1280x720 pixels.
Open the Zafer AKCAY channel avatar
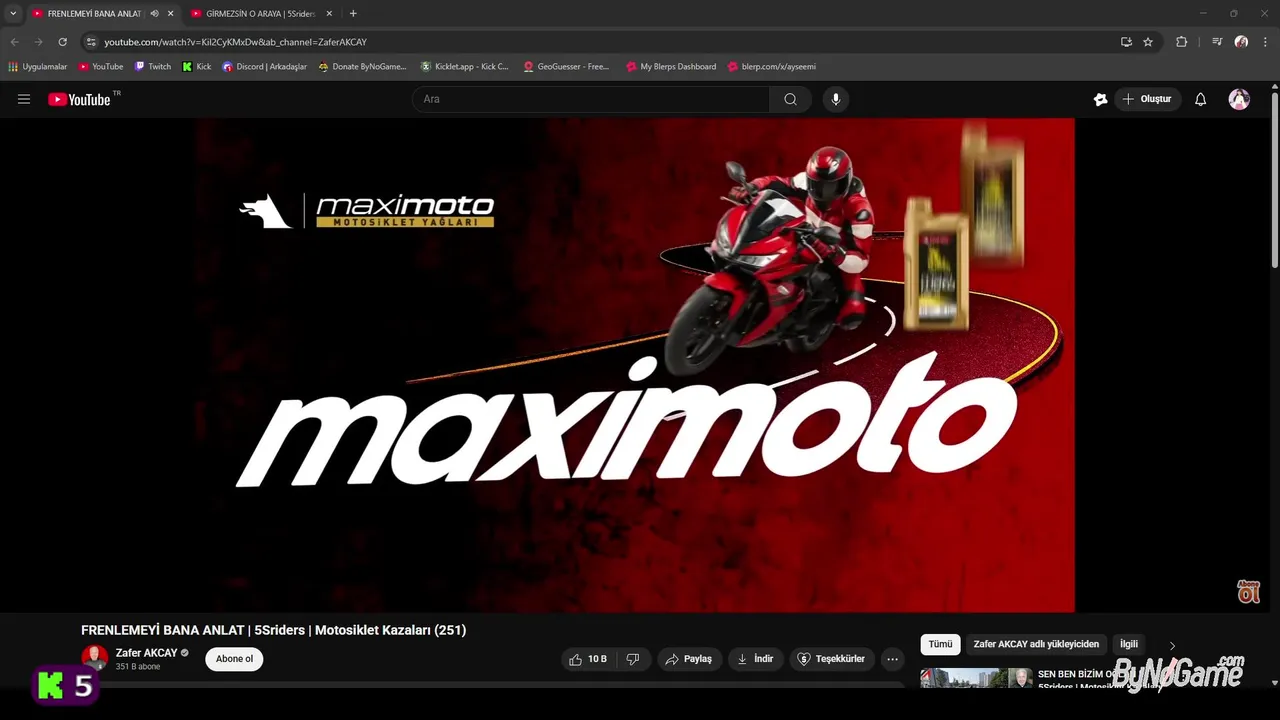click(94, 658)
